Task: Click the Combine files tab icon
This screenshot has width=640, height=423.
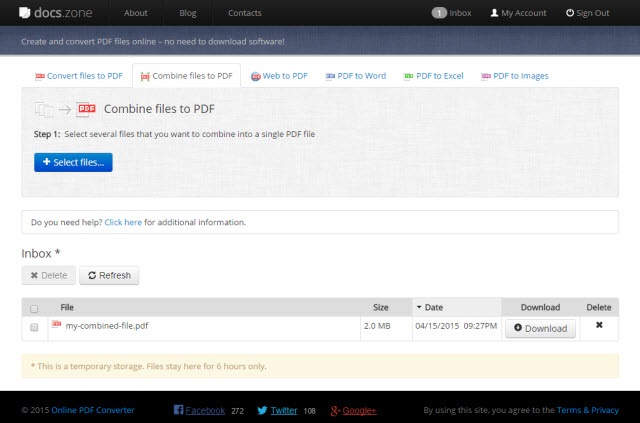Action: 145,76
